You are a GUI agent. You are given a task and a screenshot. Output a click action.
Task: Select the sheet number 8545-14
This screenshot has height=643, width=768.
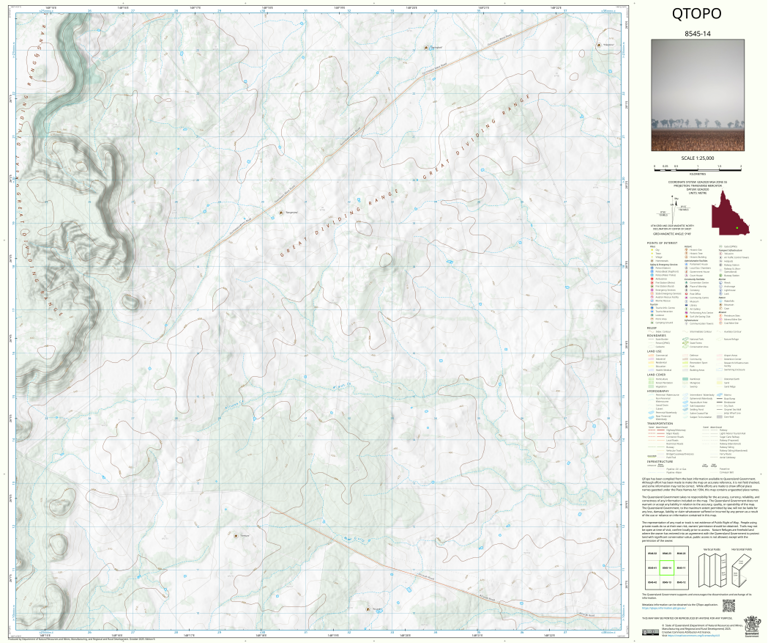pos(697,34)
